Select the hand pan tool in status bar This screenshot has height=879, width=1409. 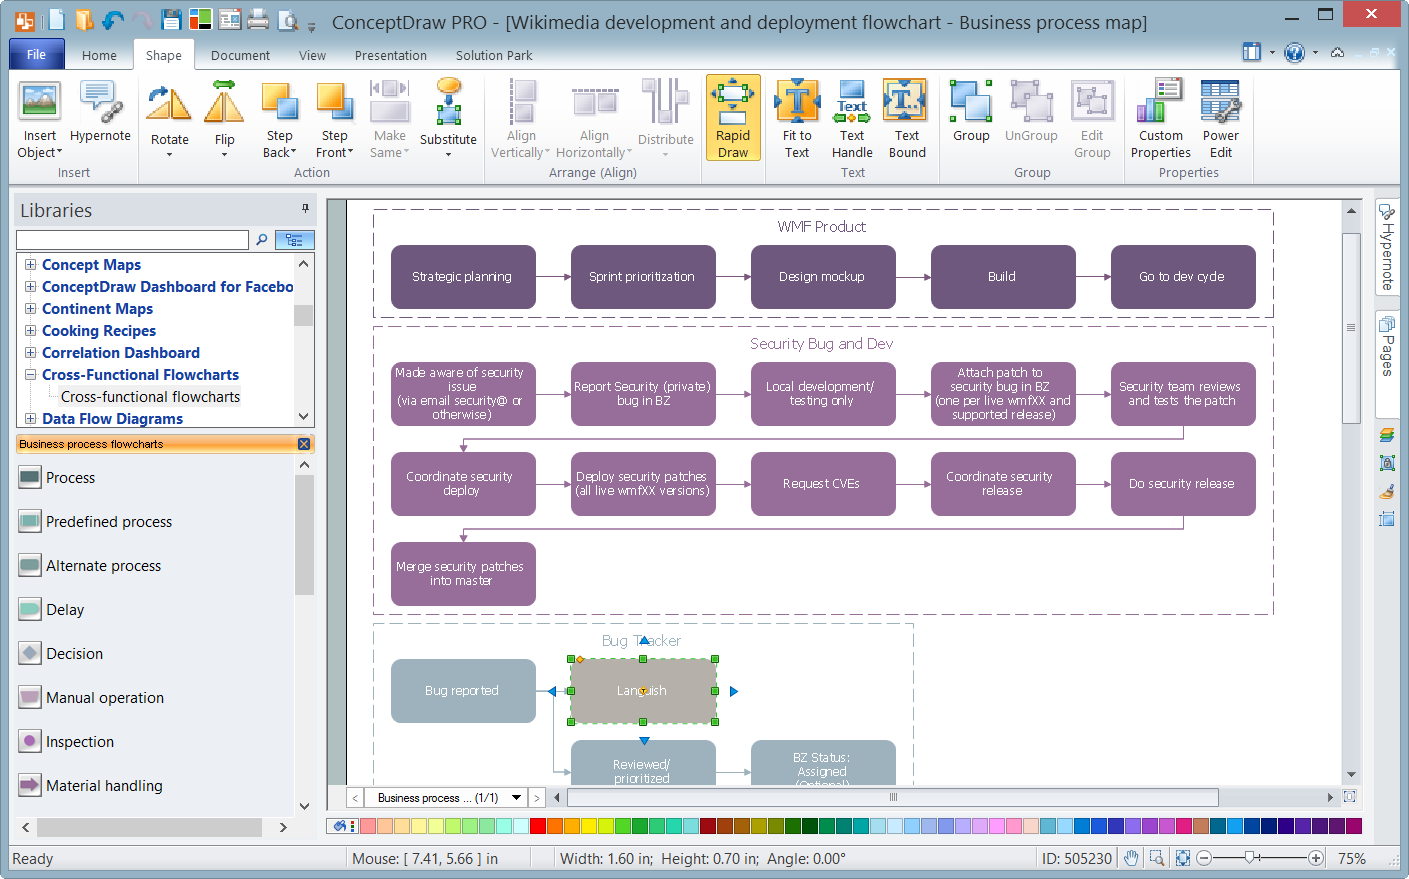tap(1131, 858)
